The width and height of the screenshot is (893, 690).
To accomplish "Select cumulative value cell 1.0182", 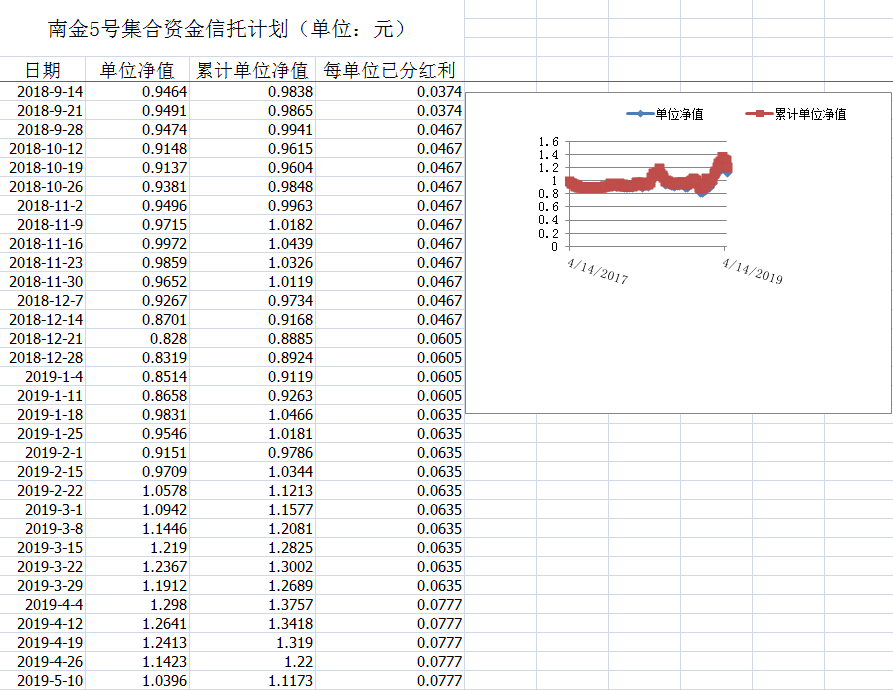I will tap(252, 225).
